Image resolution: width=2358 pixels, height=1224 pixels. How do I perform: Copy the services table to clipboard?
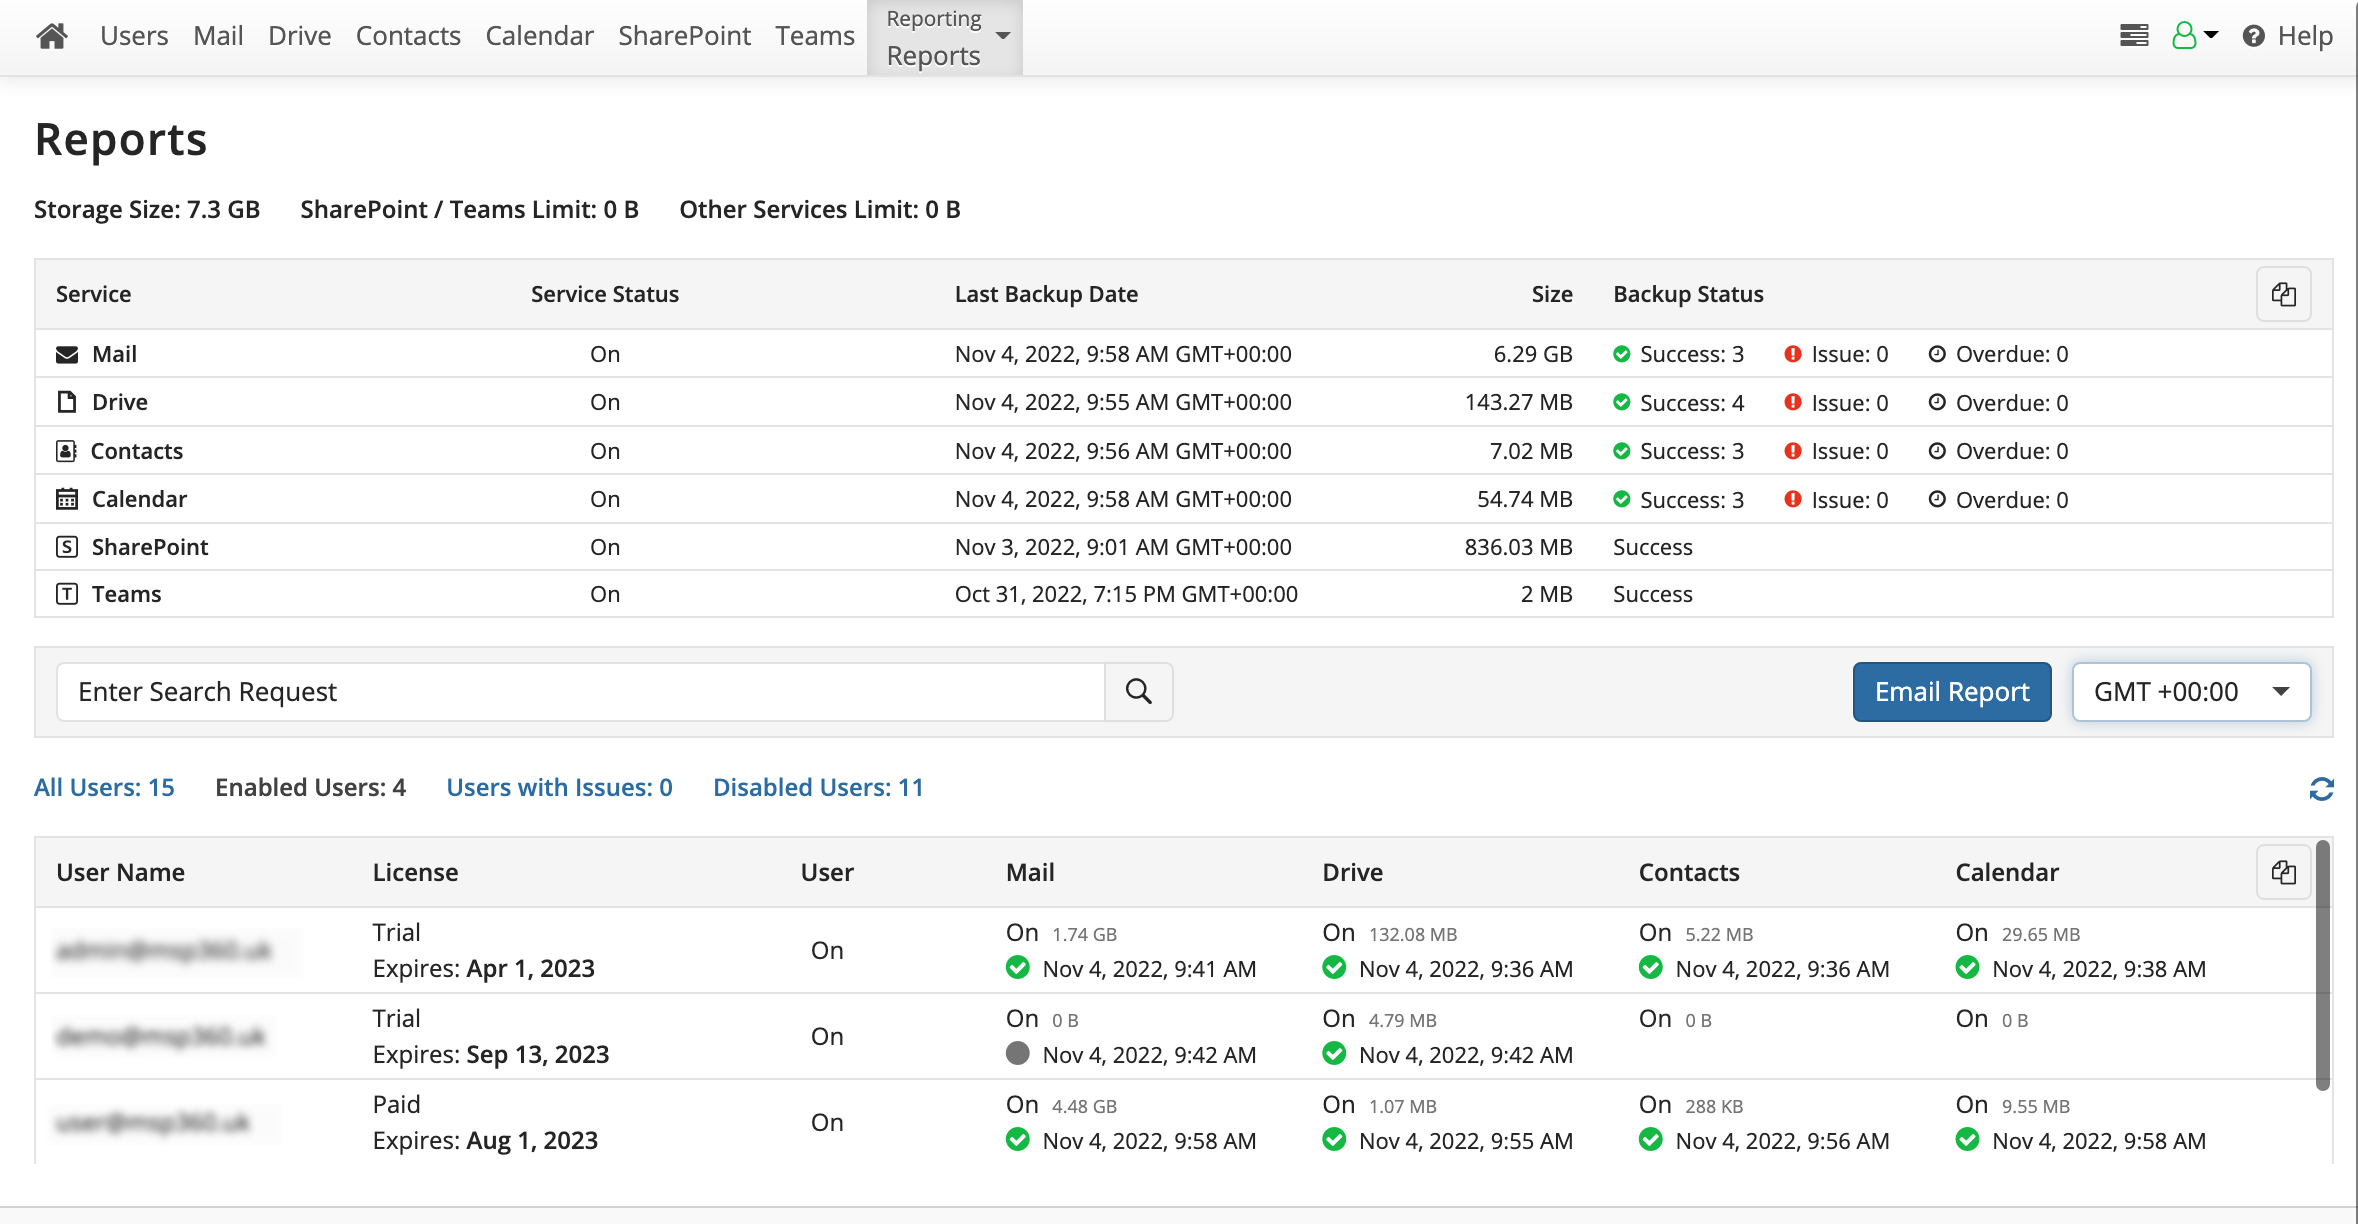coord(2284,294)
